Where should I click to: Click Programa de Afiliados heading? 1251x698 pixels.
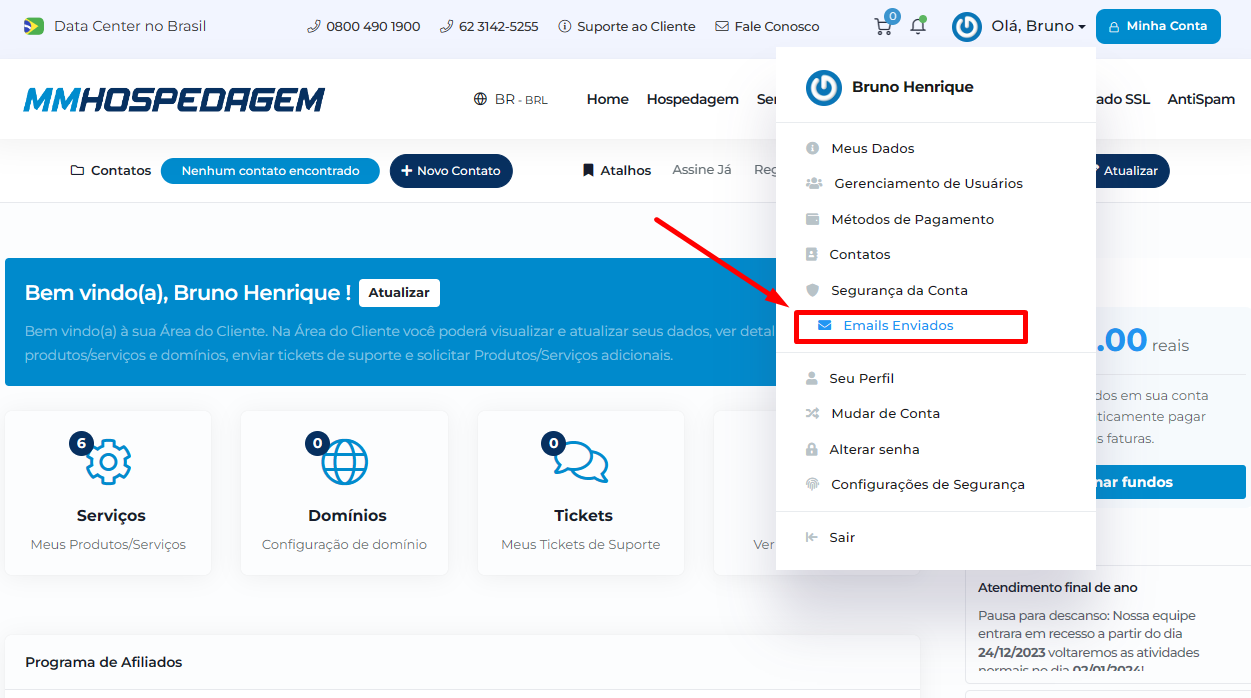point(104,662)
